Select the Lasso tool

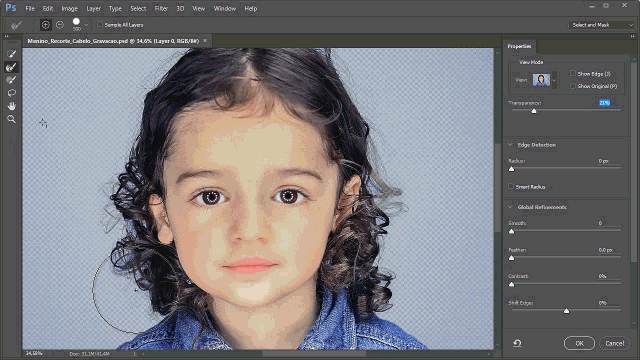[x=11, y=93]
